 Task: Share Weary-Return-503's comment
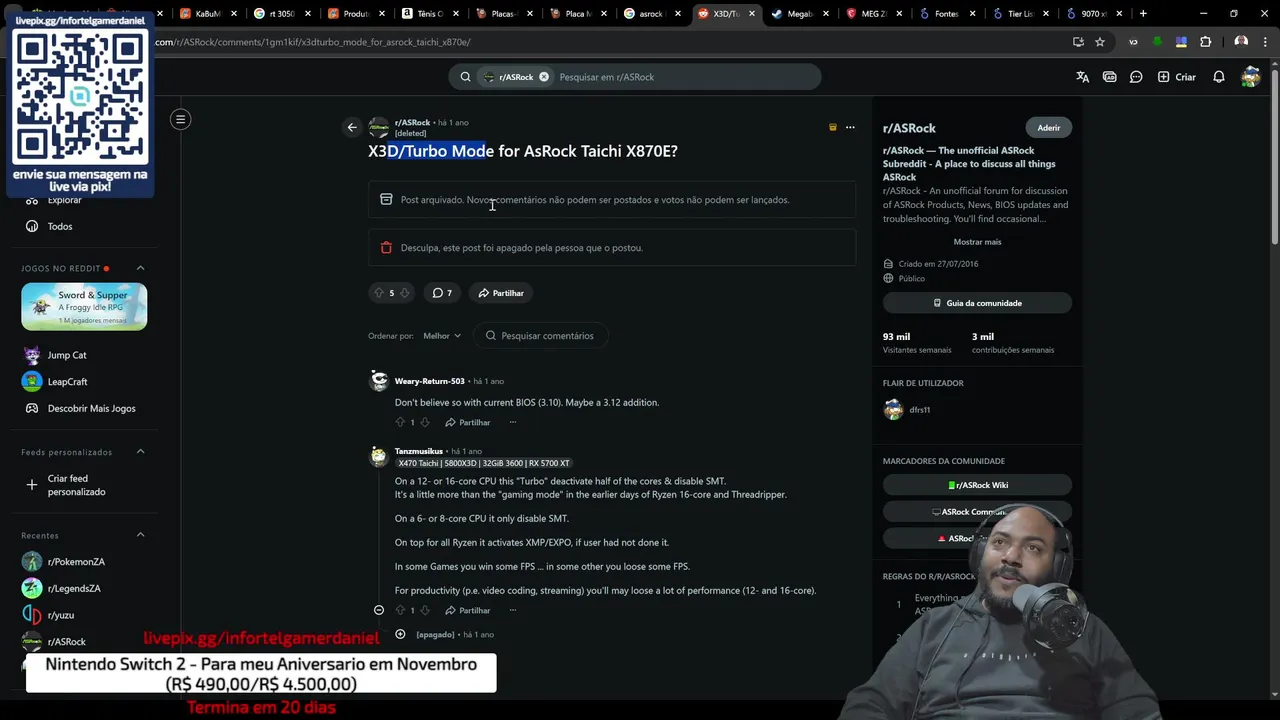468,422
